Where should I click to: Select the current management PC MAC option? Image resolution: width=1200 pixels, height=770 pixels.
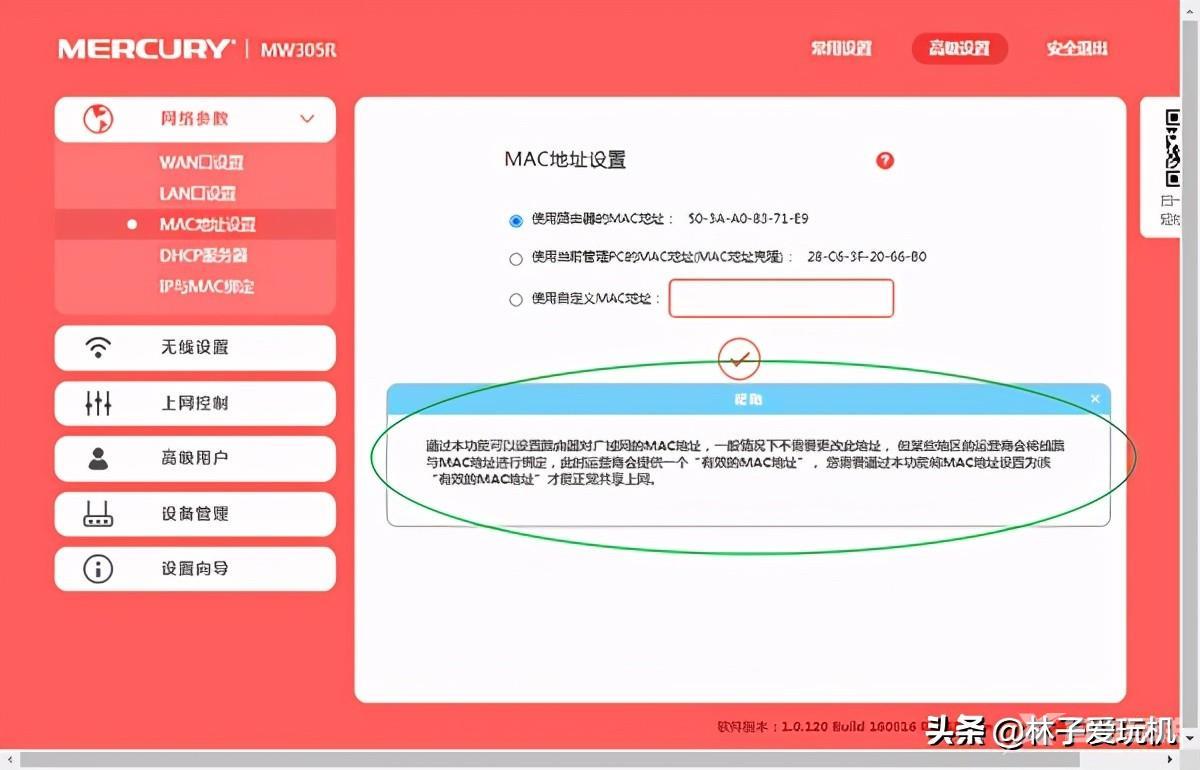pyautogui.click(x=516, y=259)
